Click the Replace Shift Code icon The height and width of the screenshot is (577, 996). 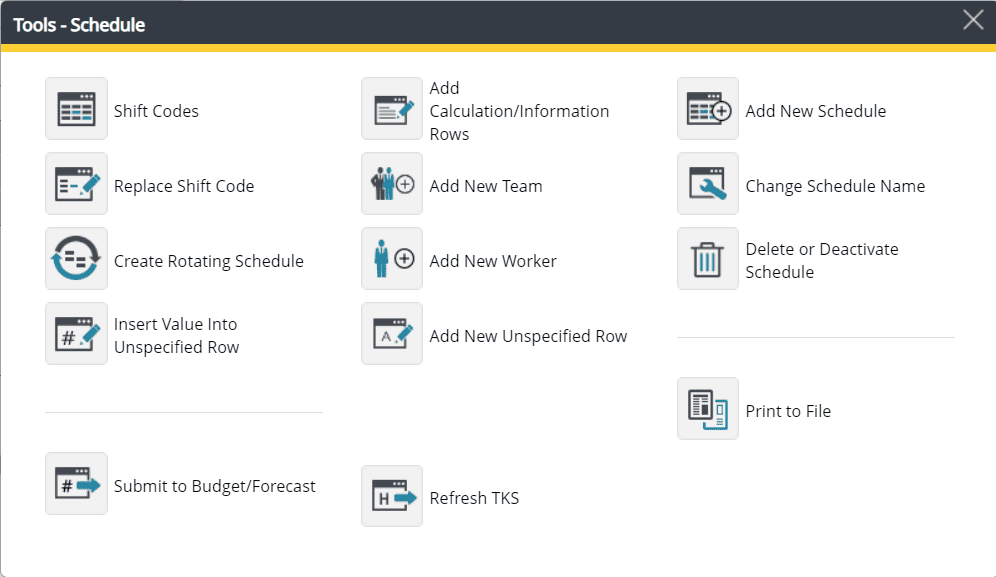pyautogui.click(x=76, y=184)
